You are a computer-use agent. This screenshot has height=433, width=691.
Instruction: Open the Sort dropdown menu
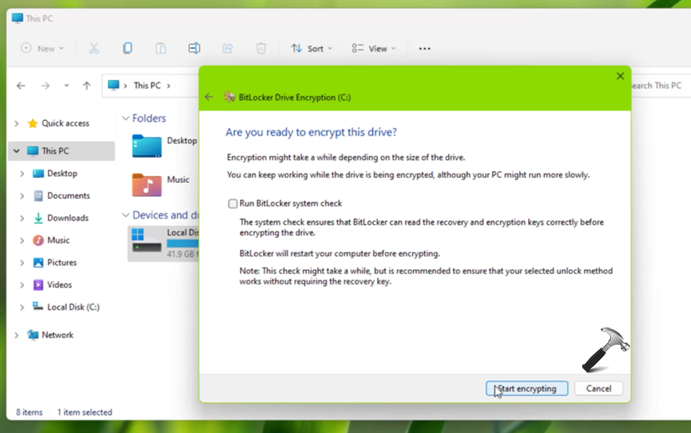point(312,48)
